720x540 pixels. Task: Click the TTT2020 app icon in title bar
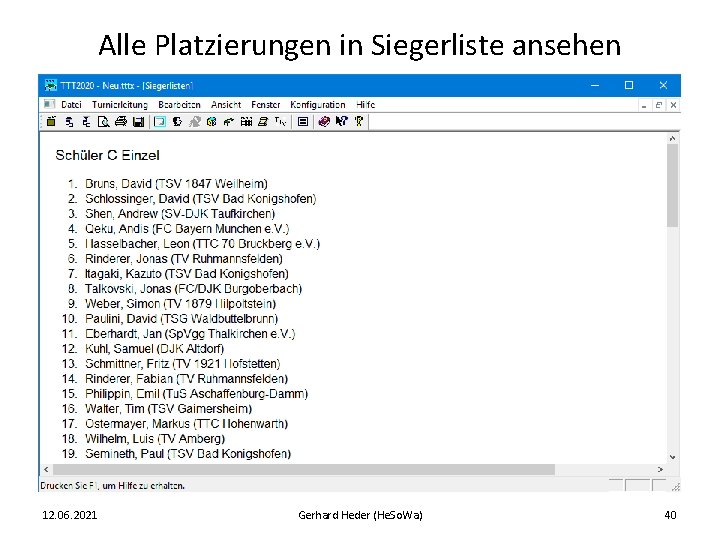click(51, 85)
